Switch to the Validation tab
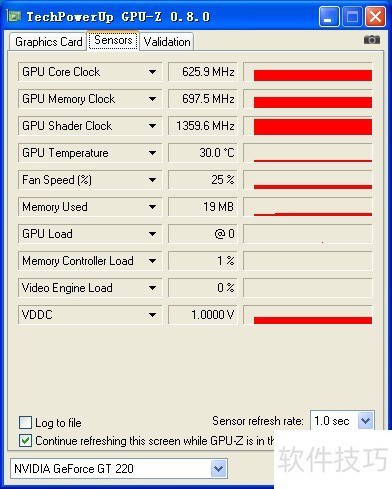The image size is (392, 489). [x=167, y=42]
